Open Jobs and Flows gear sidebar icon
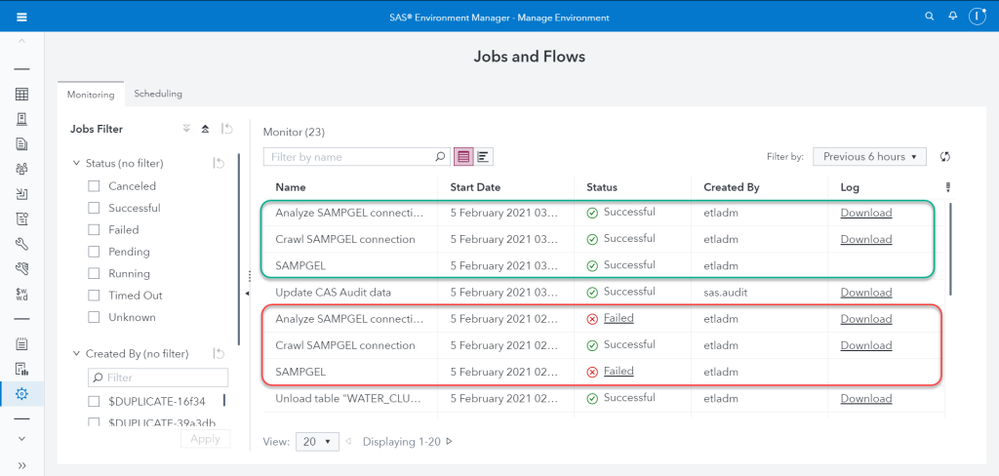Screen dimensions: 999x476 coord(21,394)
